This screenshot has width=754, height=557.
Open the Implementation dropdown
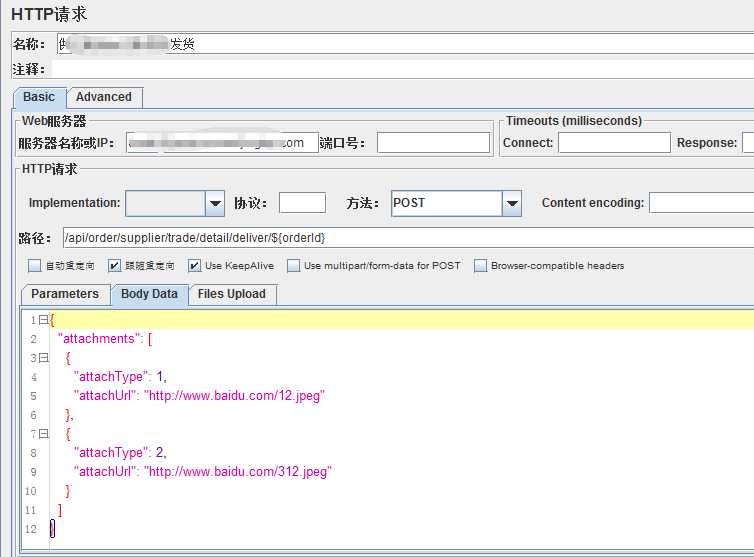[x=215, y=203]
